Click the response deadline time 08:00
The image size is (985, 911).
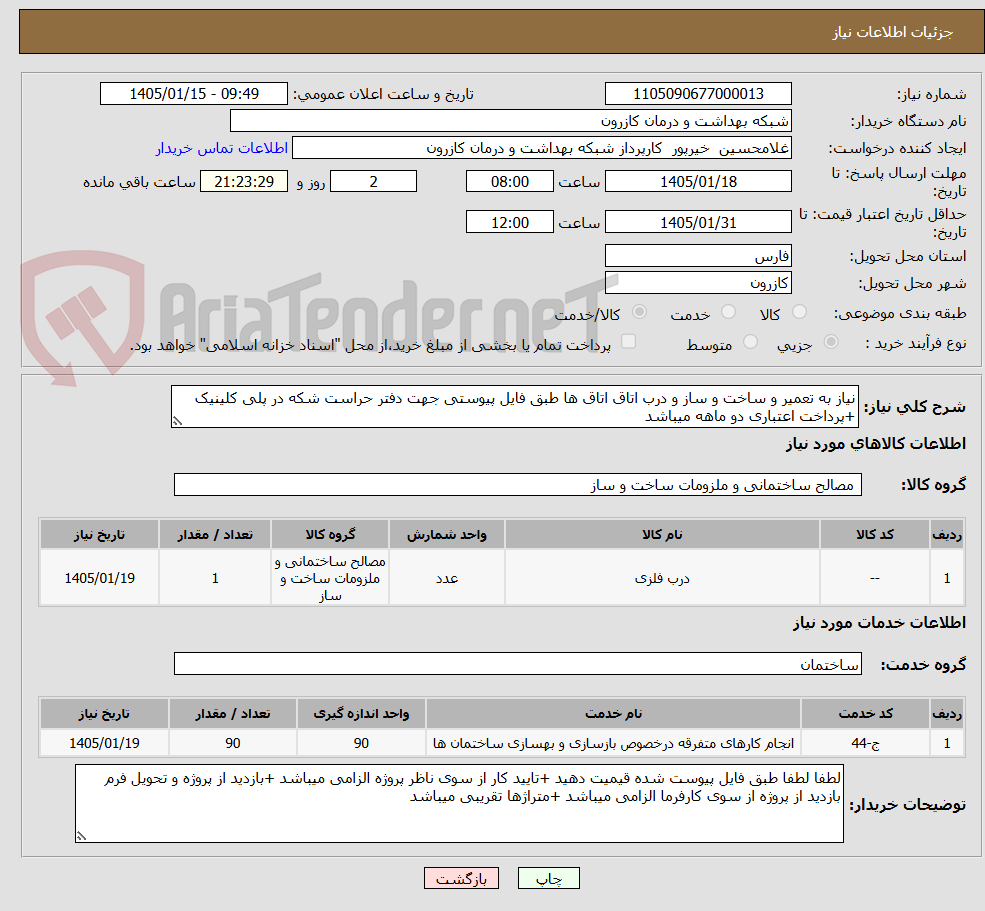(x=509, y=182)
